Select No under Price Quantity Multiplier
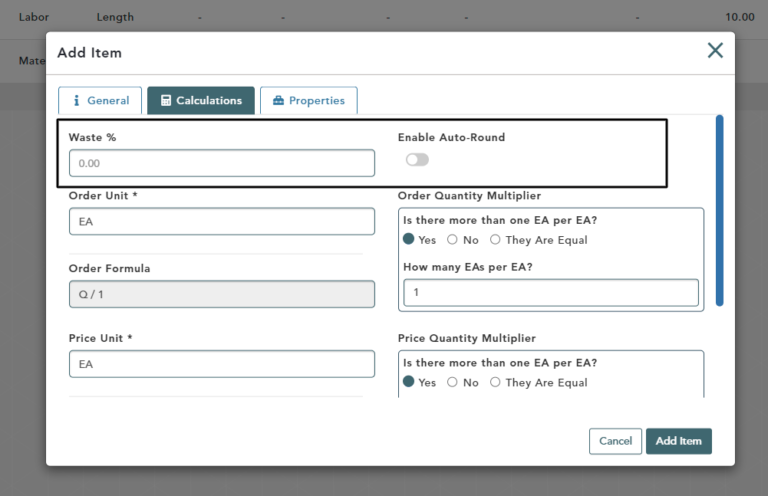 [x=452, y=382]
